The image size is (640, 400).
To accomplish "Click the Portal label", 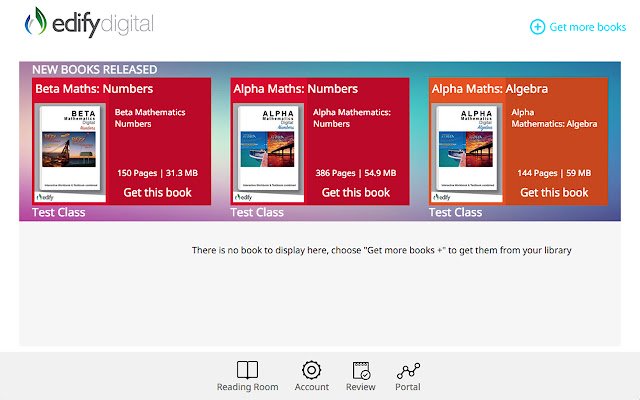I will [x=408, y=387].
